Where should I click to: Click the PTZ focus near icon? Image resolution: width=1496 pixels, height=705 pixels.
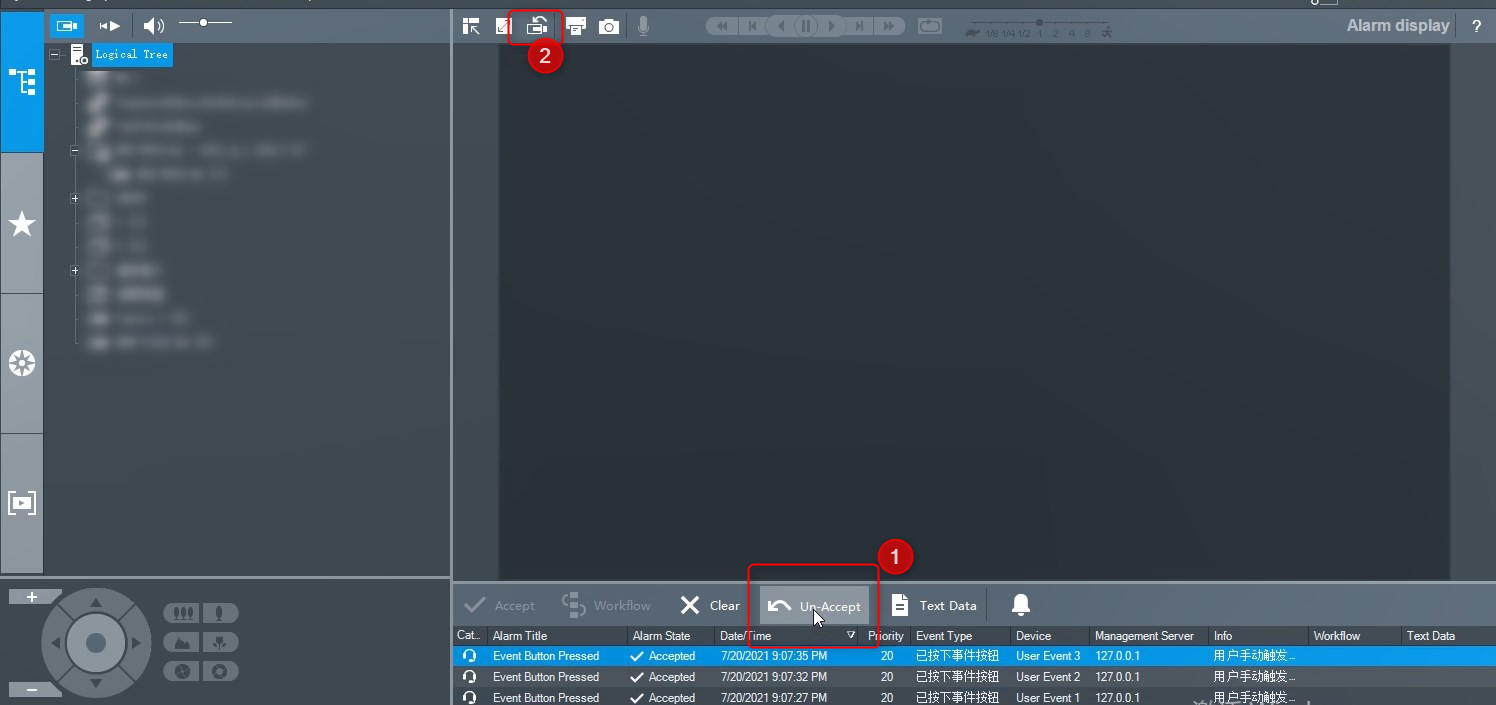(220, 613)
